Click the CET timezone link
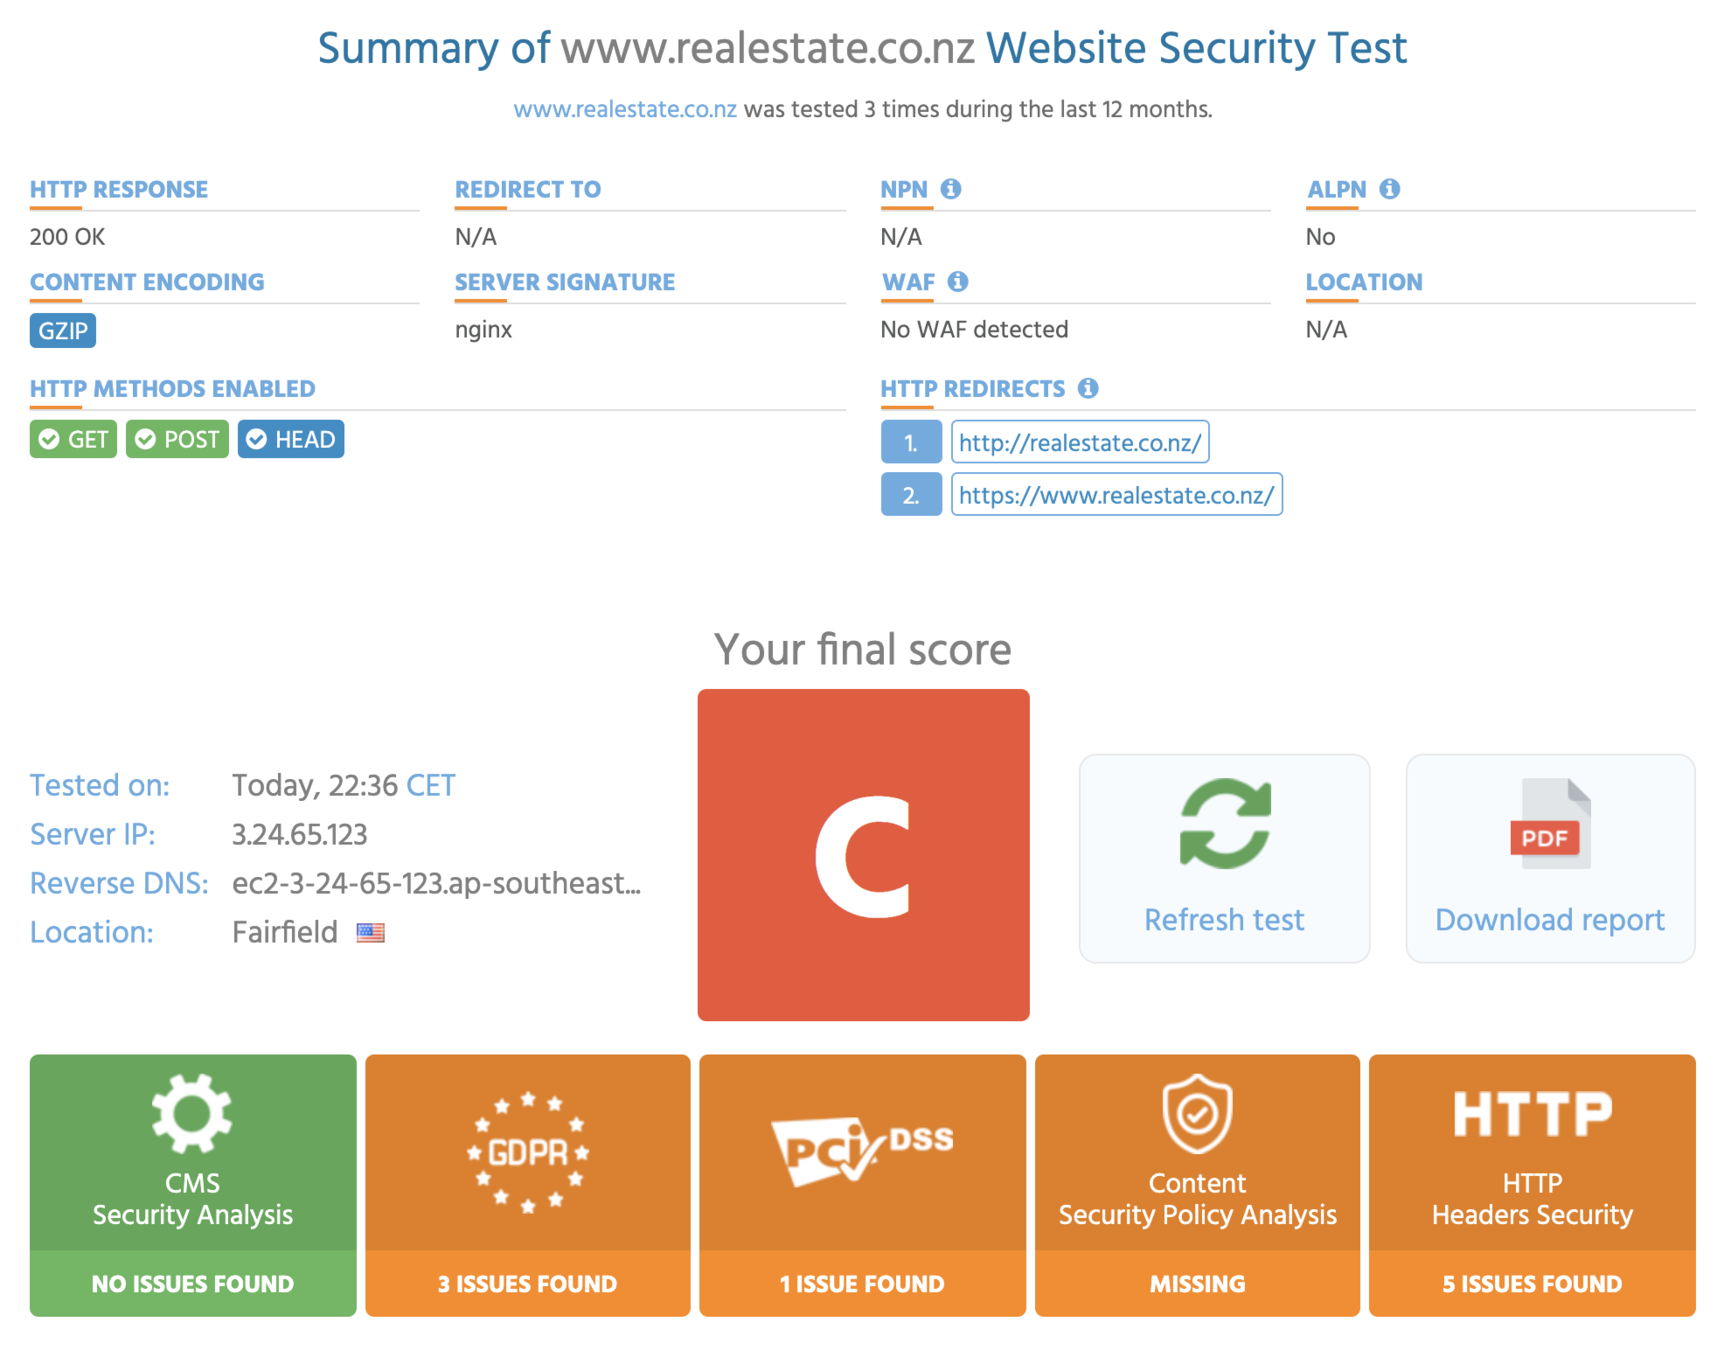This screenshot has height=1350, width=1724. coord(431,785)
